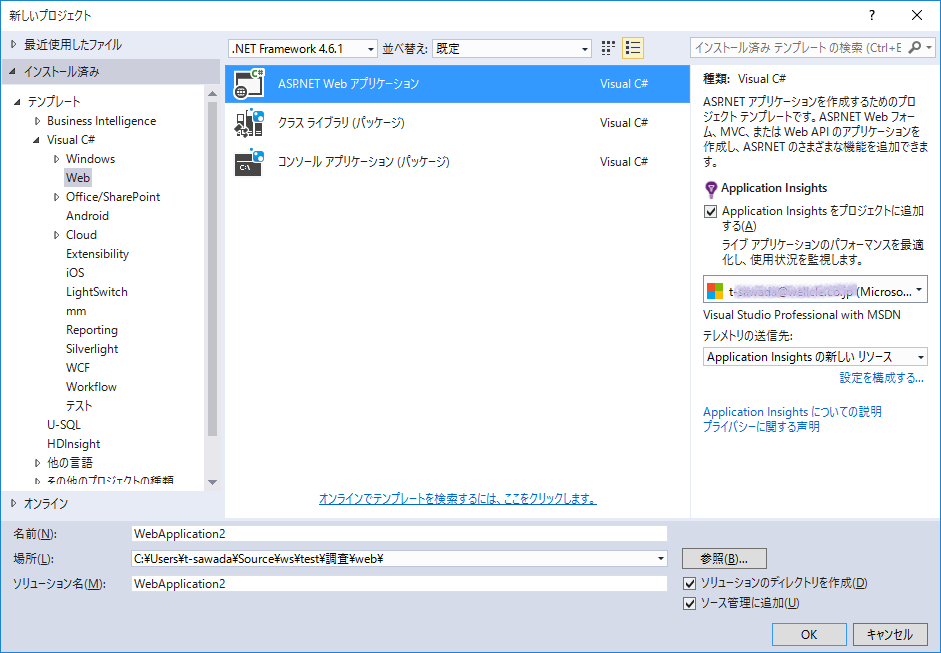941x653 pixels.
Task: Click the template search input box
Action: 798,47
